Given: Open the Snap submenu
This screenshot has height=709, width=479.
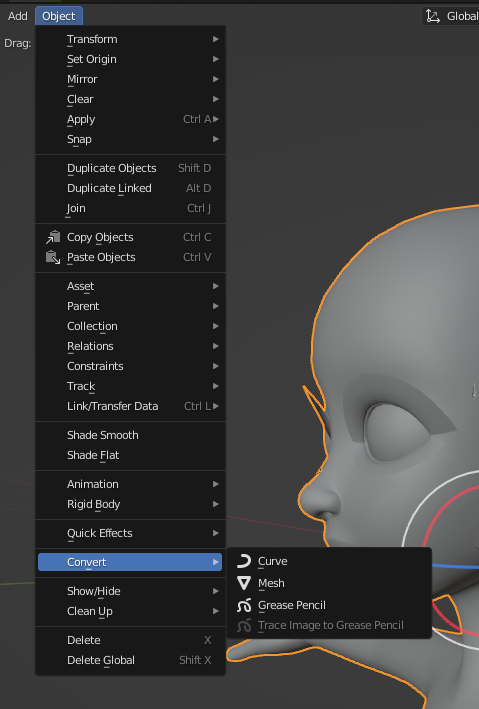Looking at the screenshot, I should 130,139.
